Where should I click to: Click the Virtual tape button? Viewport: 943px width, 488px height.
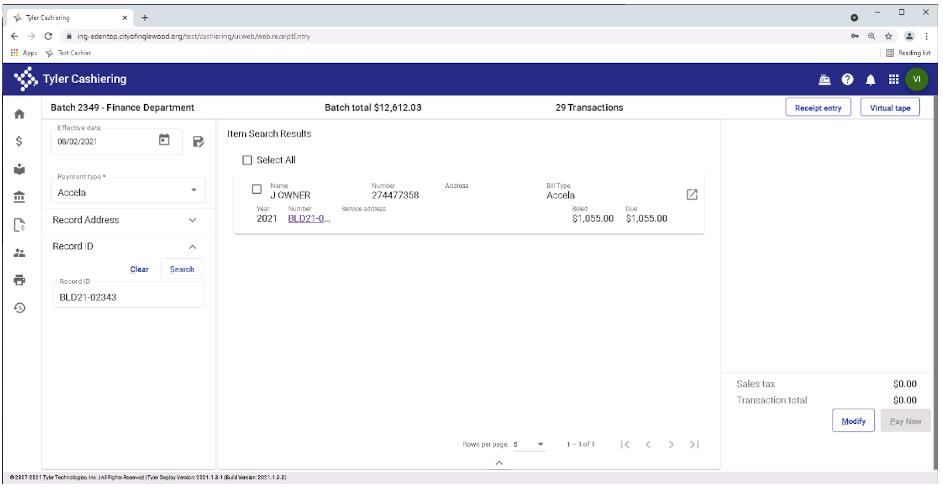(x=890, y=108)
